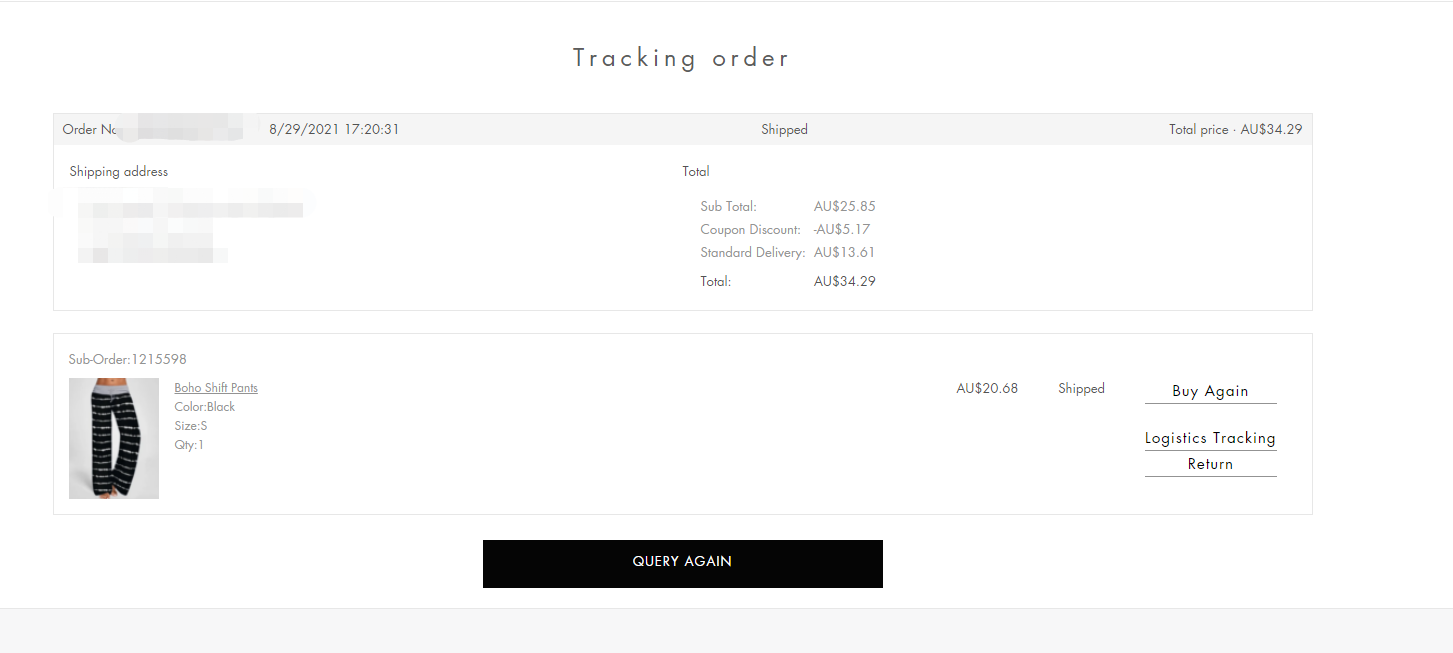Click the Buy Again button

1210,391
